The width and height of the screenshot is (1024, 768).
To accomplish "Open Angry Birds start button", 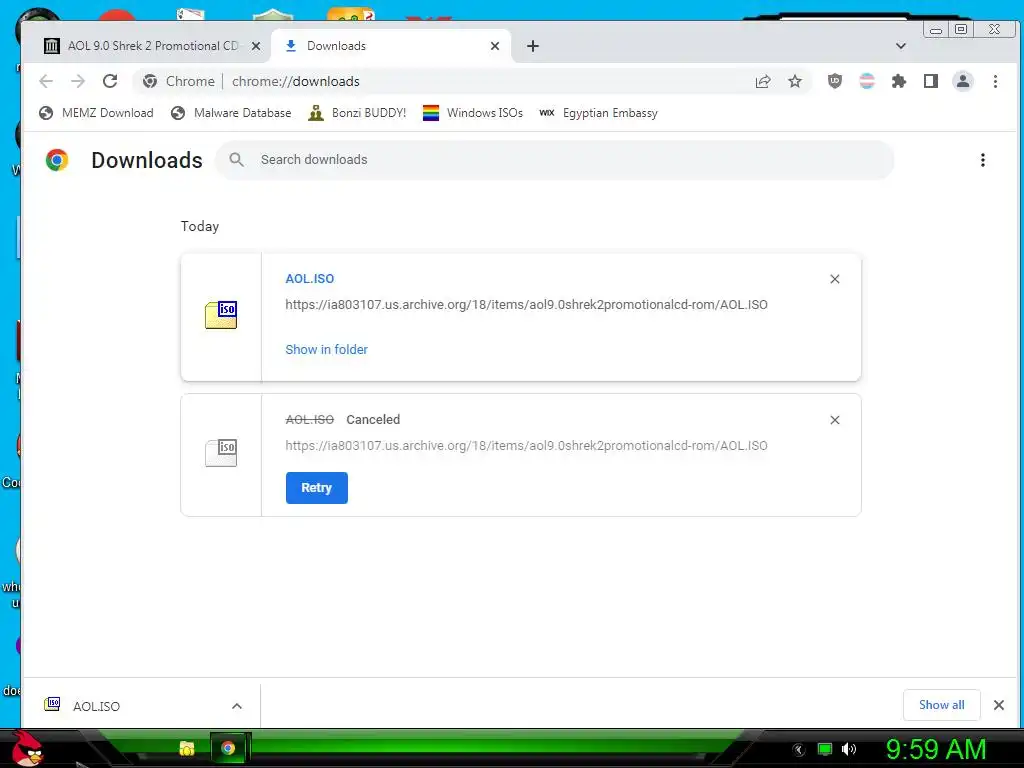I will coord(27,748).
